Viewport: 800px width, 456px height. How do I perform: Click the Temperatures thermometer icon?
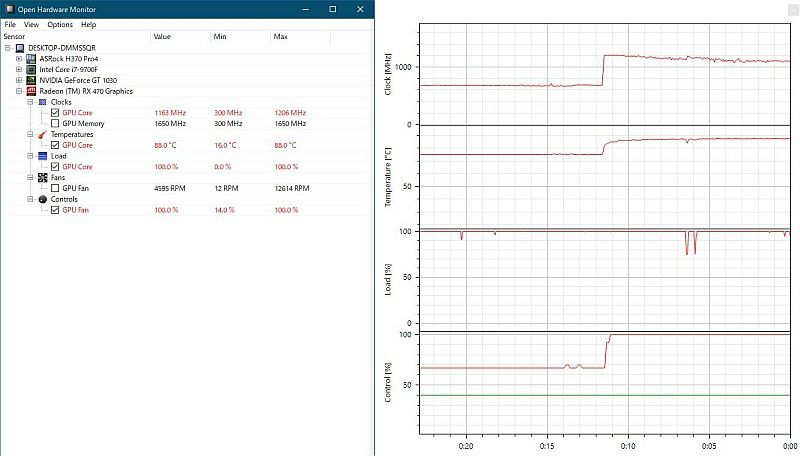pos(42,134)
